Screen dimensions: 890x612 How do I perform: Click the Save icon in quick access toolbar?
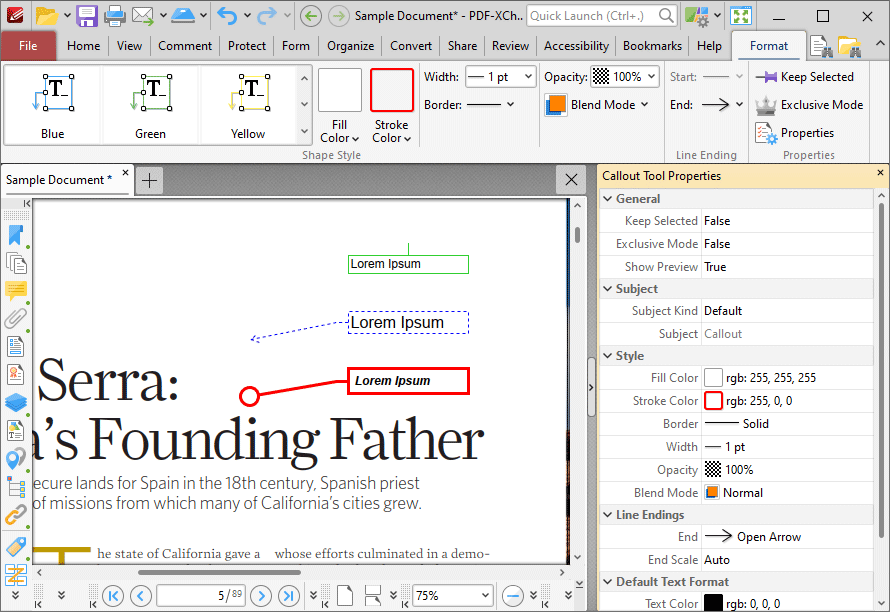coord(87,15)
